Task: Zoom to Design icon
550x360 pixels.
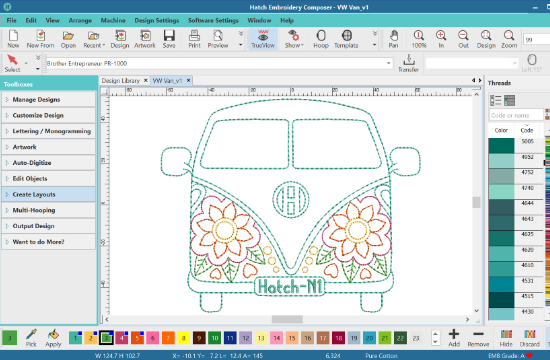Action: coord(486,39)
